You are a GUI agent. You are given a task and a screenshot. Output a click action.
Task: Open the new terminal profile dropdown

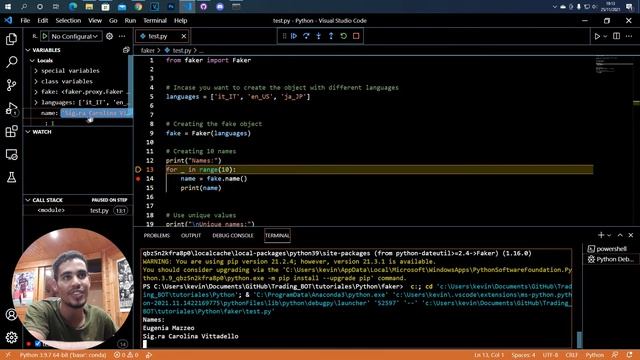[609, 235]
